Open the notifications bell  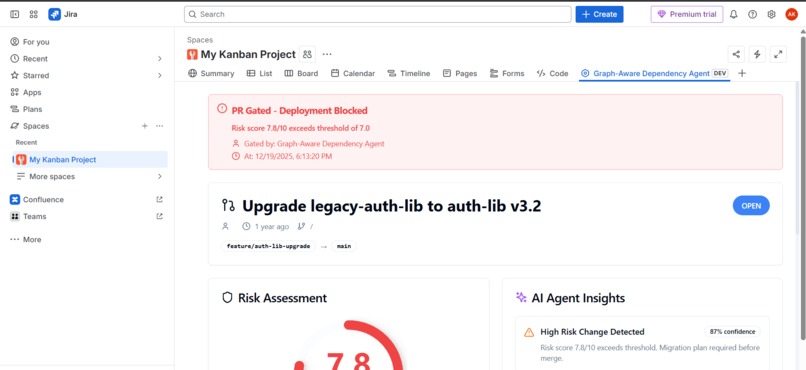pos(734,14)
